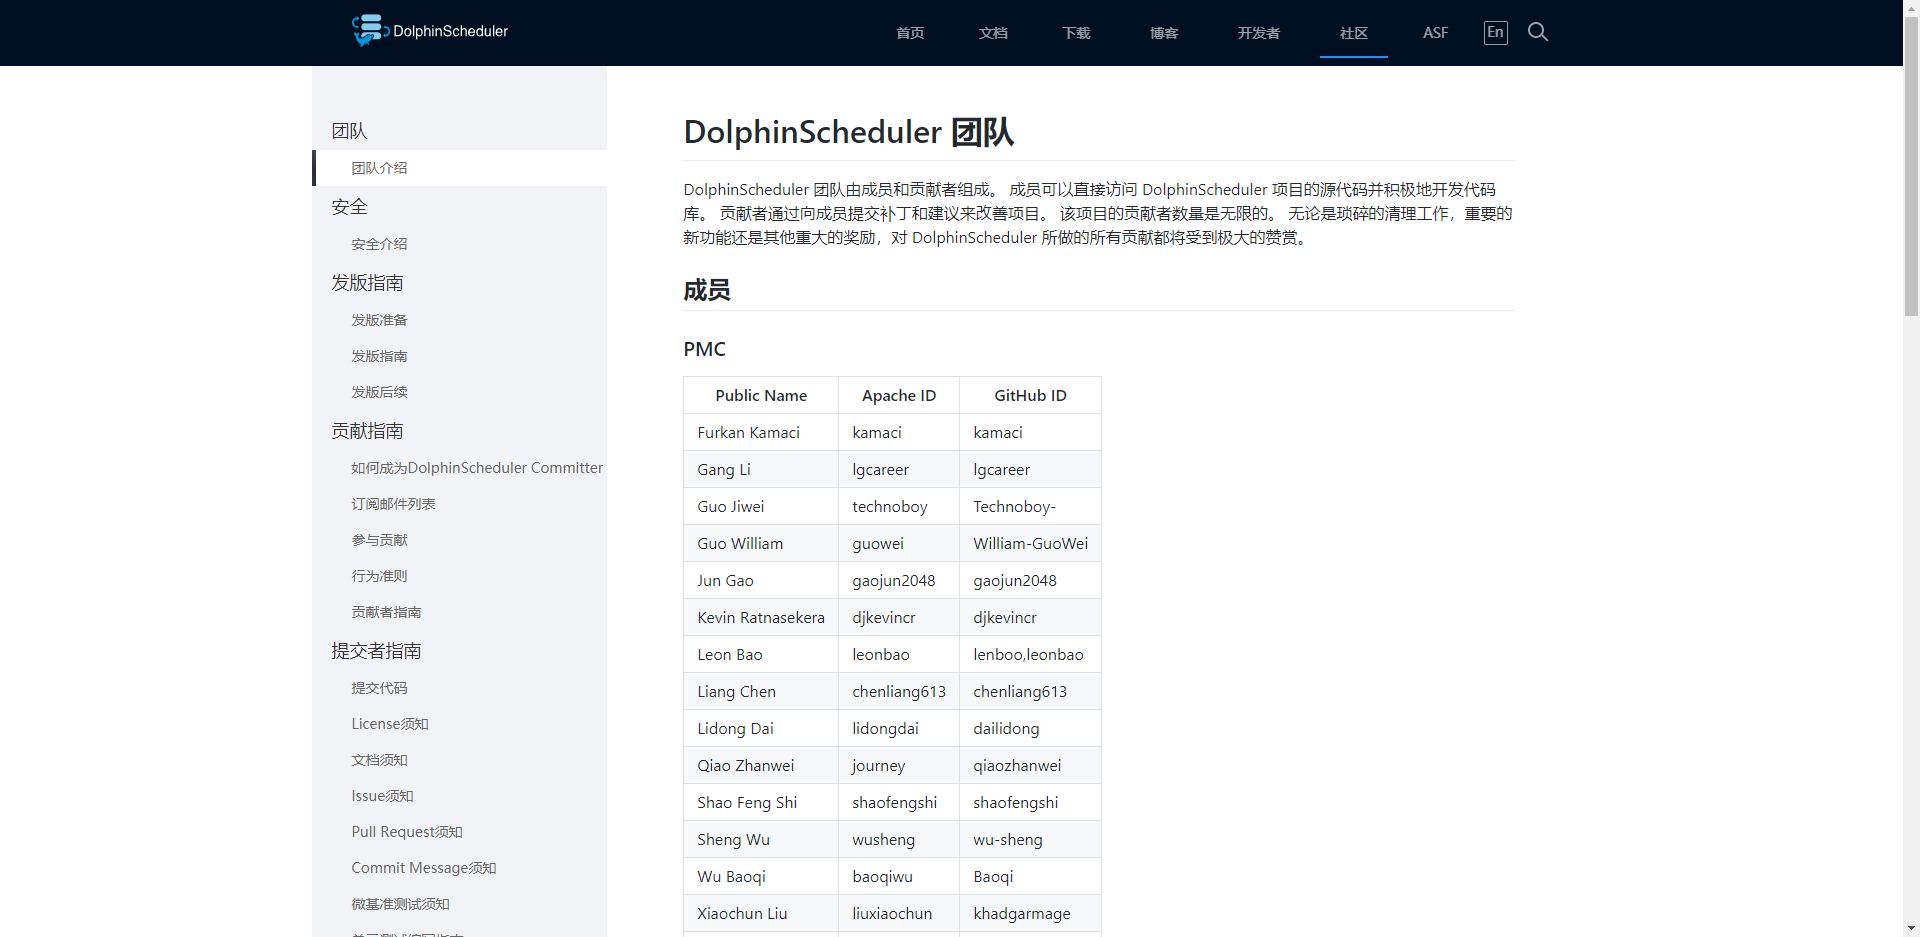Click the khadgarmage cell

1030,914
